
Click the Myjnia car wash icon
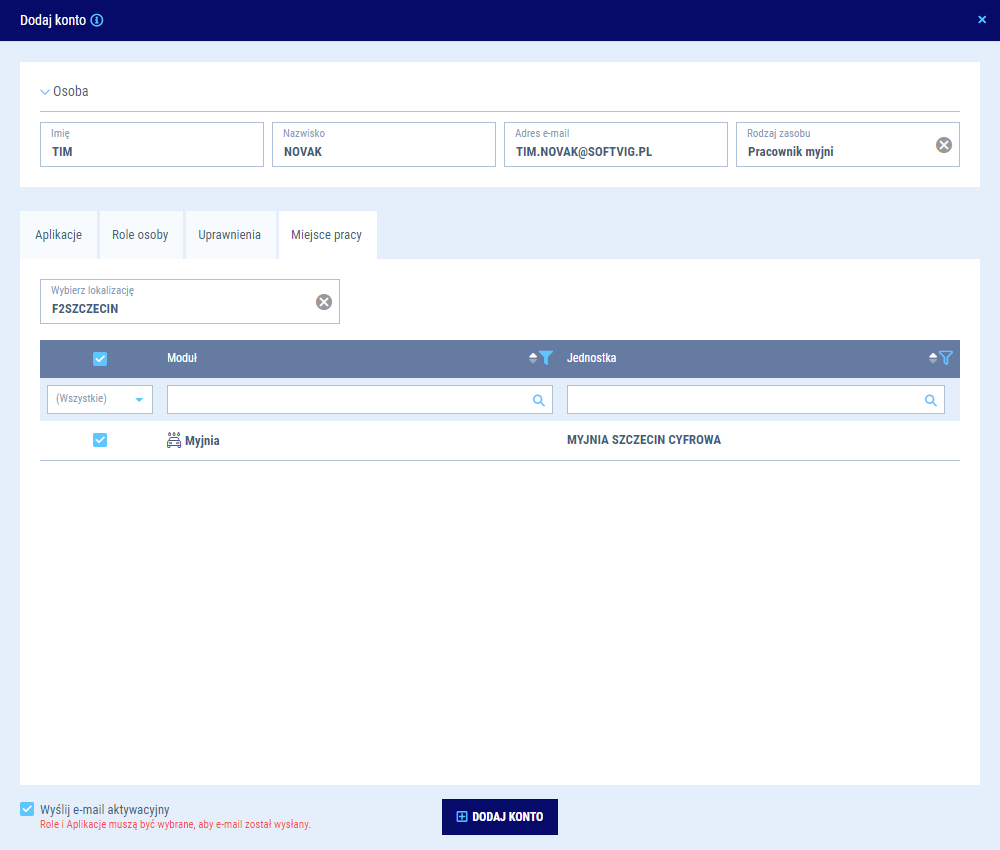pos(174,440)
